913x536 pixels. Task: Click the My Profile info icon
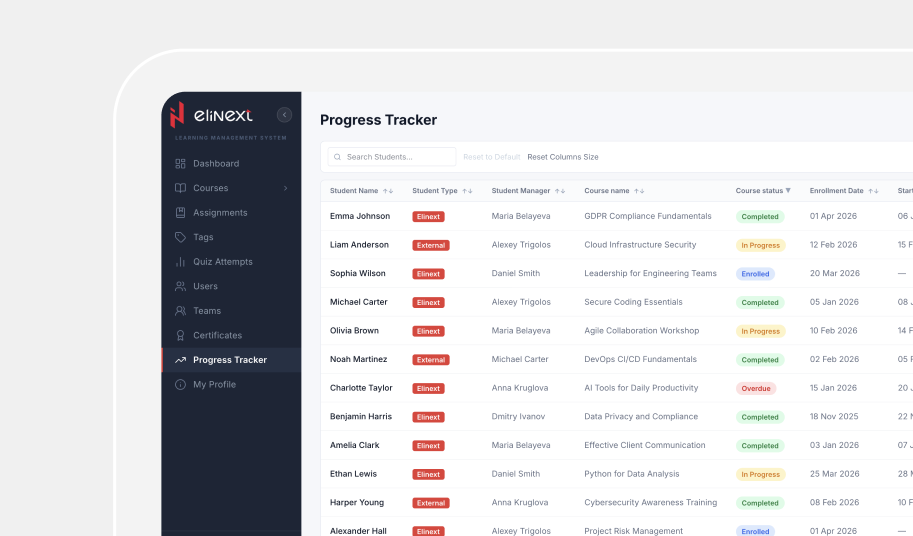[x=181, y=384]
